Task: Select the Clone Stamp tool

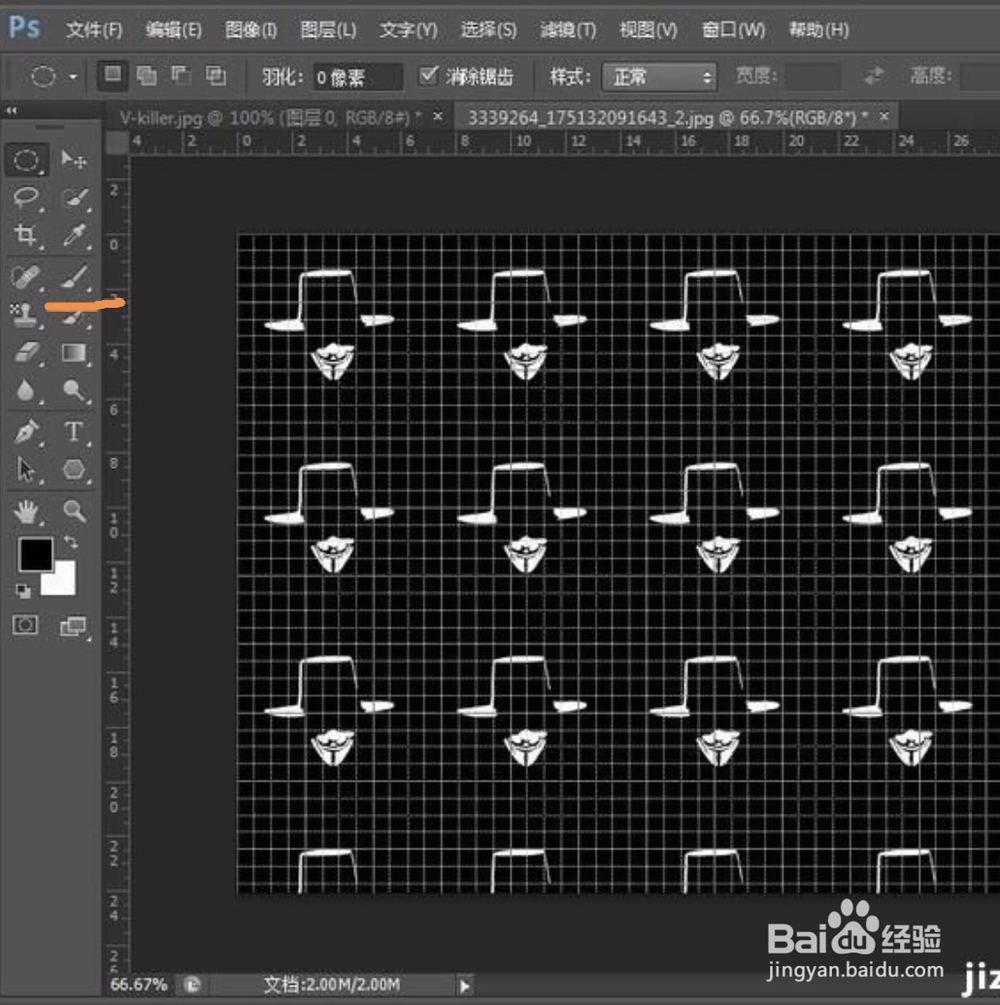Action: (24, 315)
